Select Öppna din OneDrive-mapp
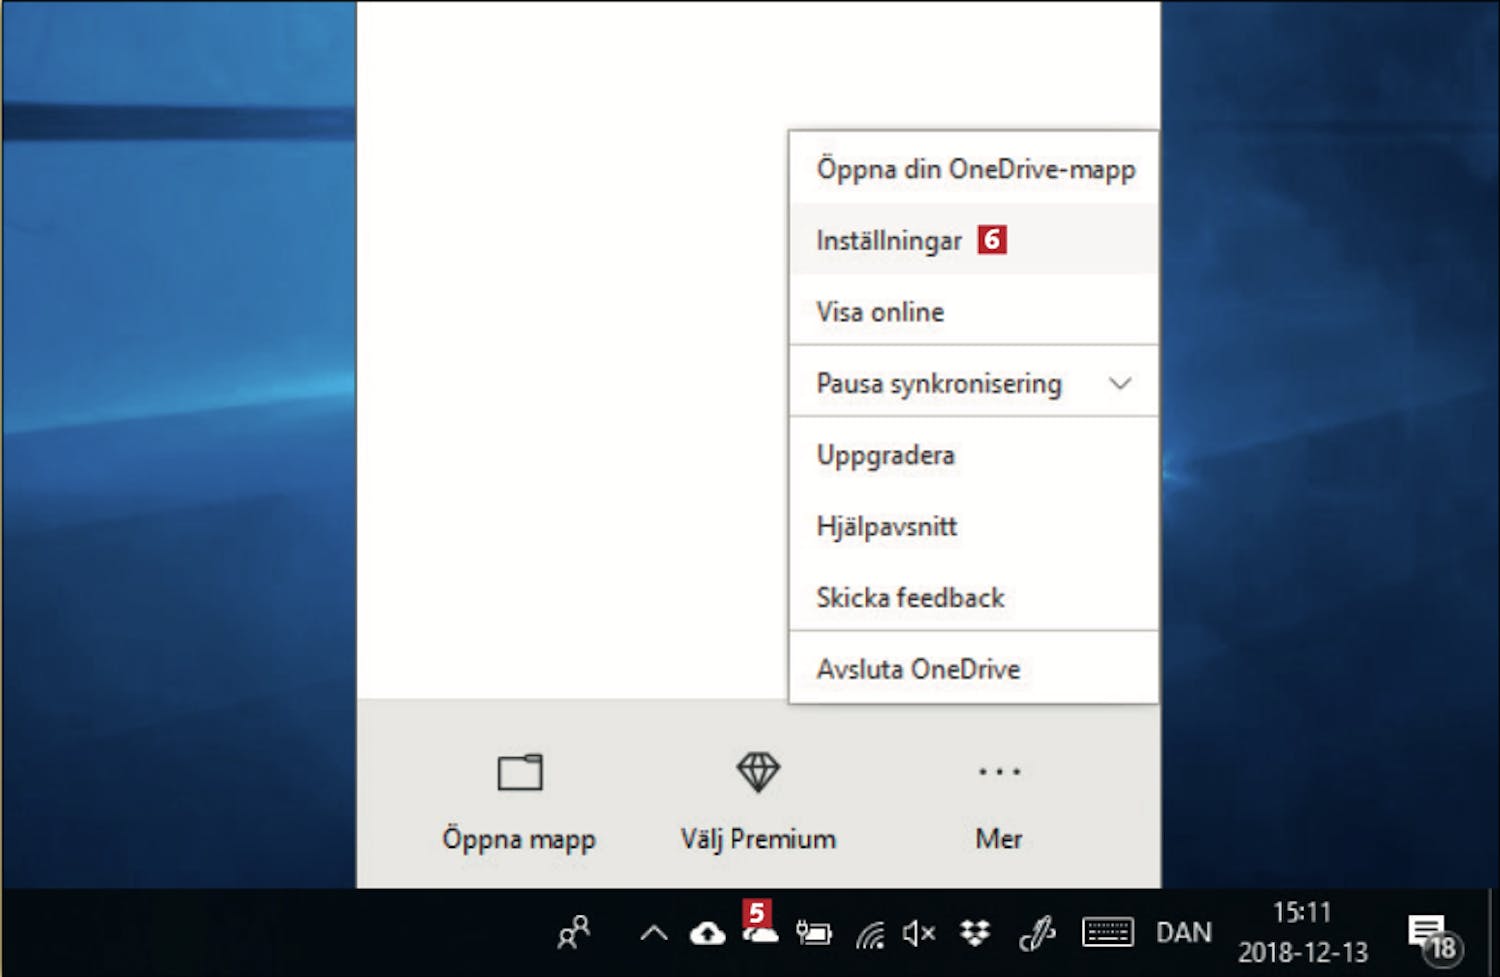 pos(973,169)
